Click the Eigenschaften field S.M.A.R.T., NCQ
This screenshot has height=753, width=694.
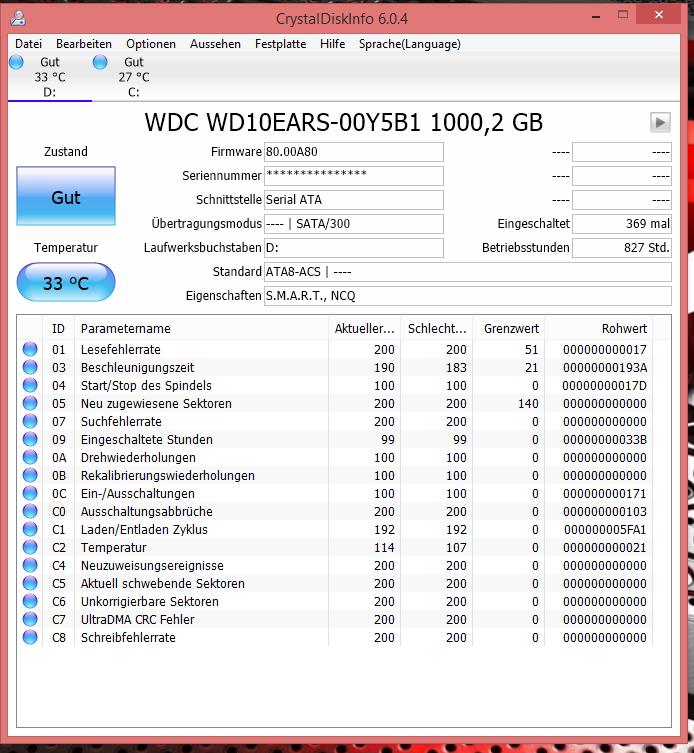point(468,296)
